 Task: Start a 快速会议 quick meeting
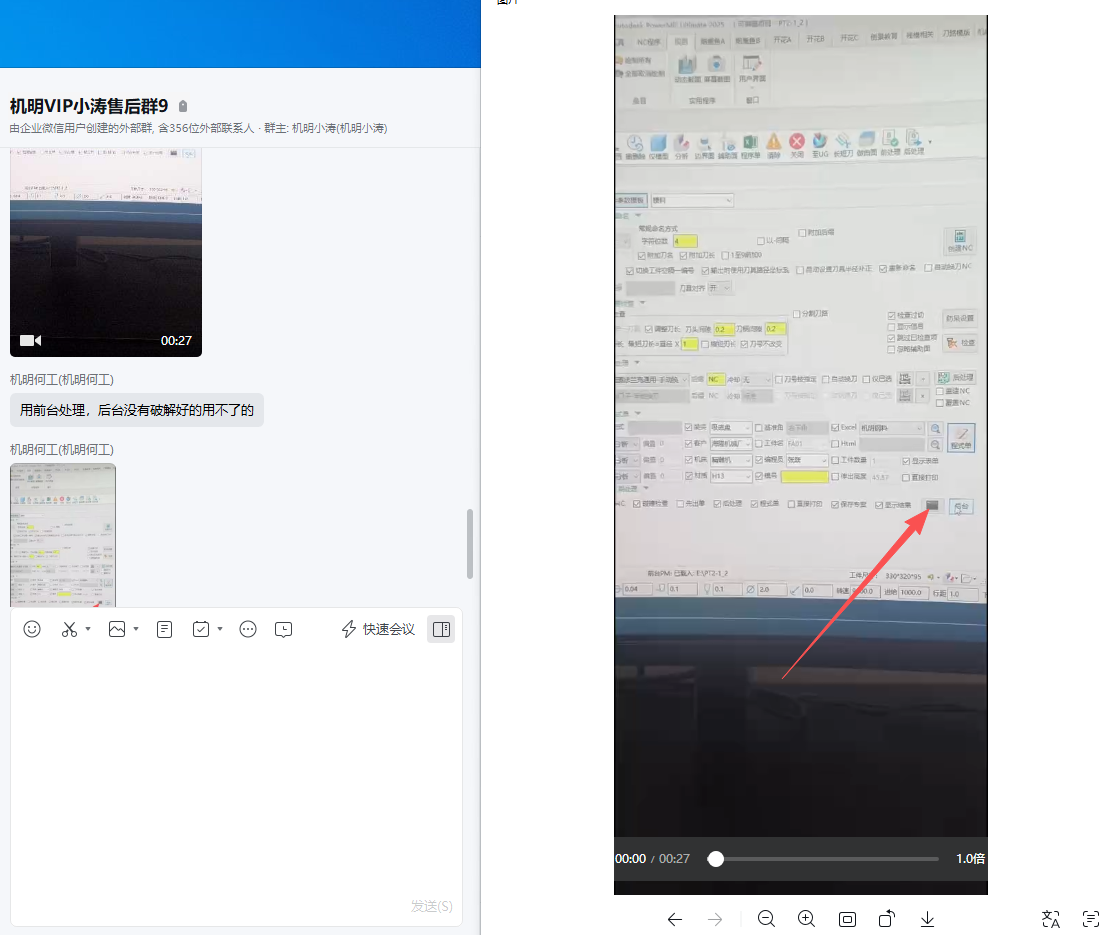(378, 629)
